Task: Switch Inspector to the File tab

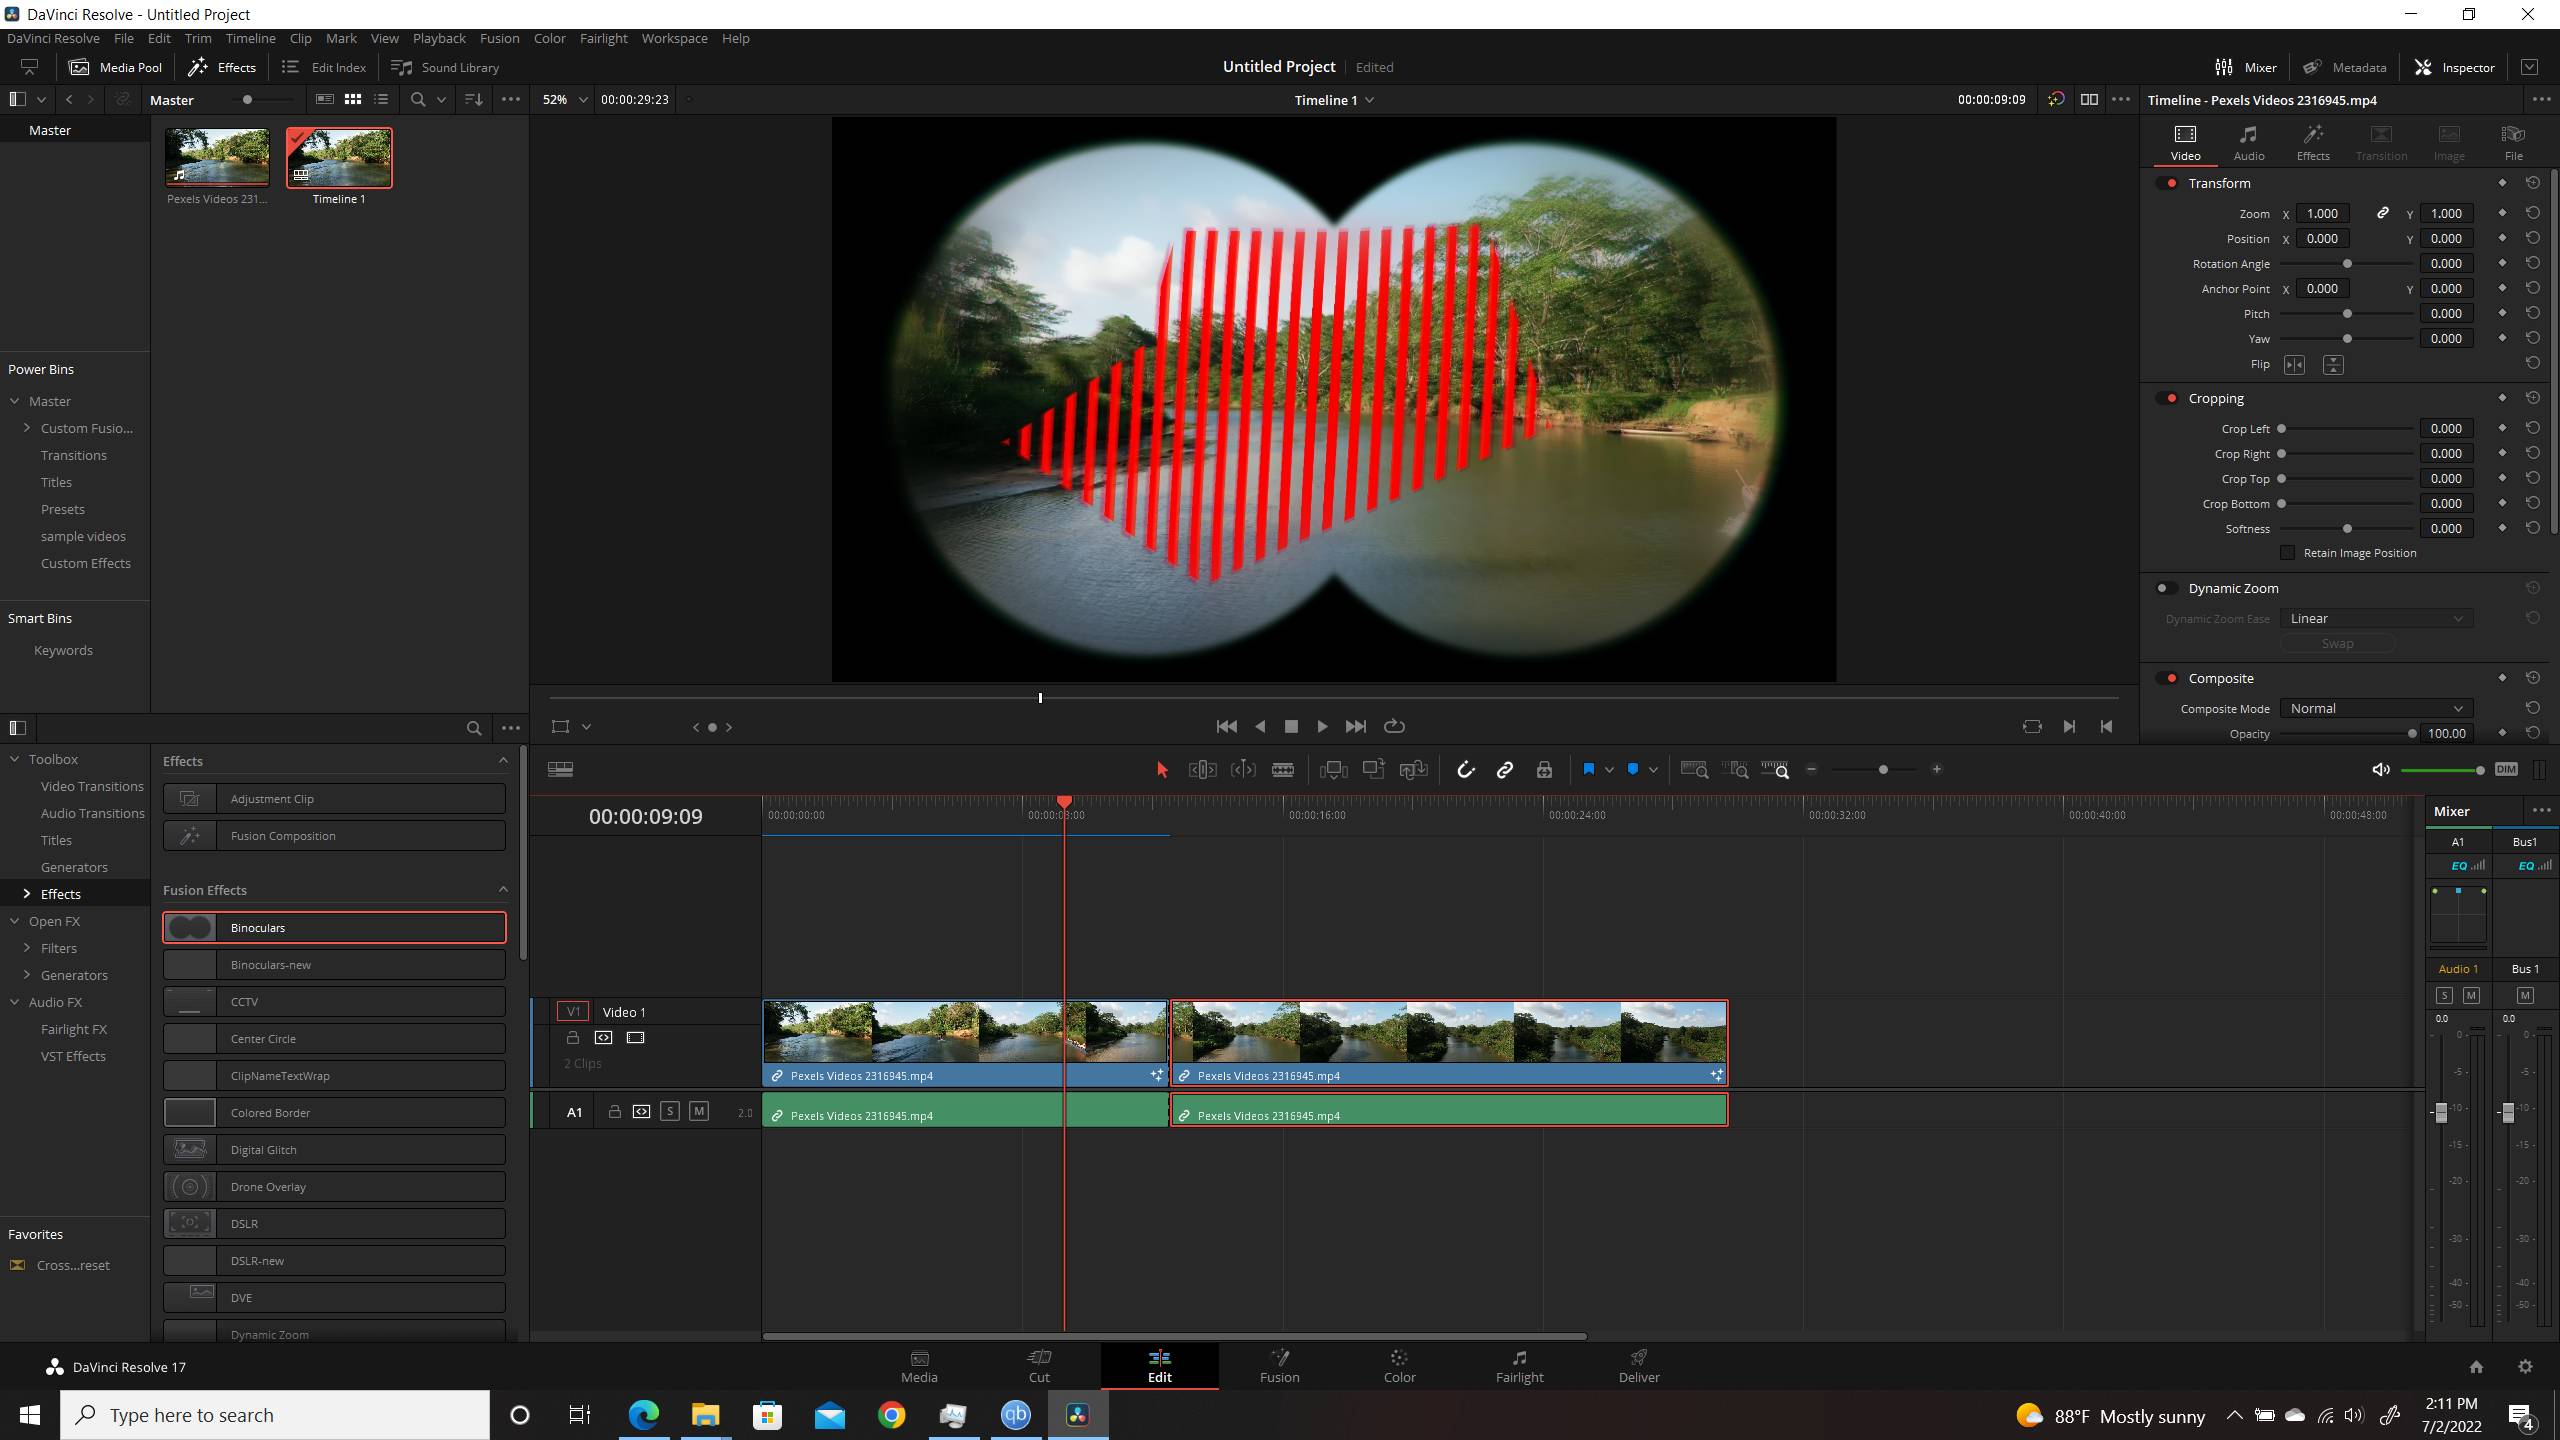Action: 2513,143
